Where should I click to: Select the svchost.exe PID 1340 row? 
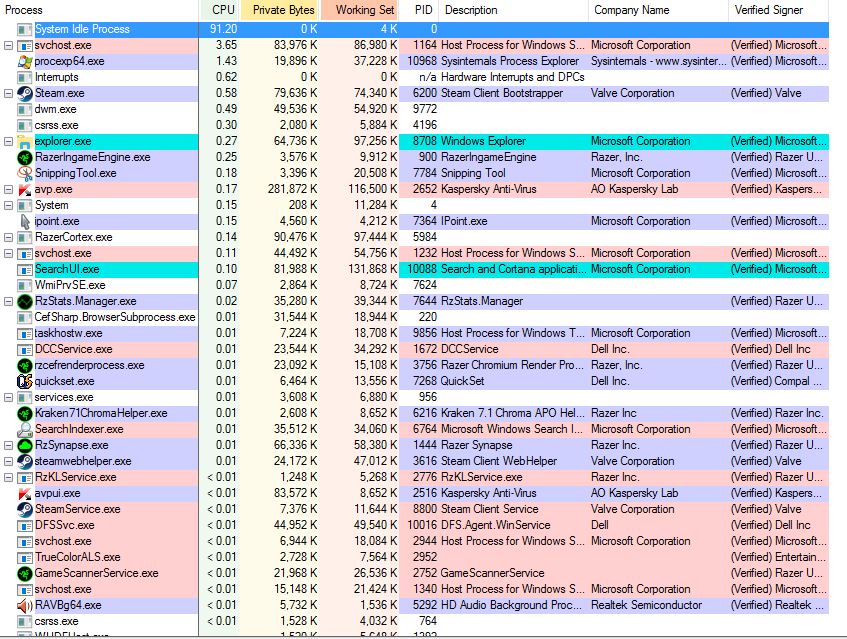[x=414, y=589]
